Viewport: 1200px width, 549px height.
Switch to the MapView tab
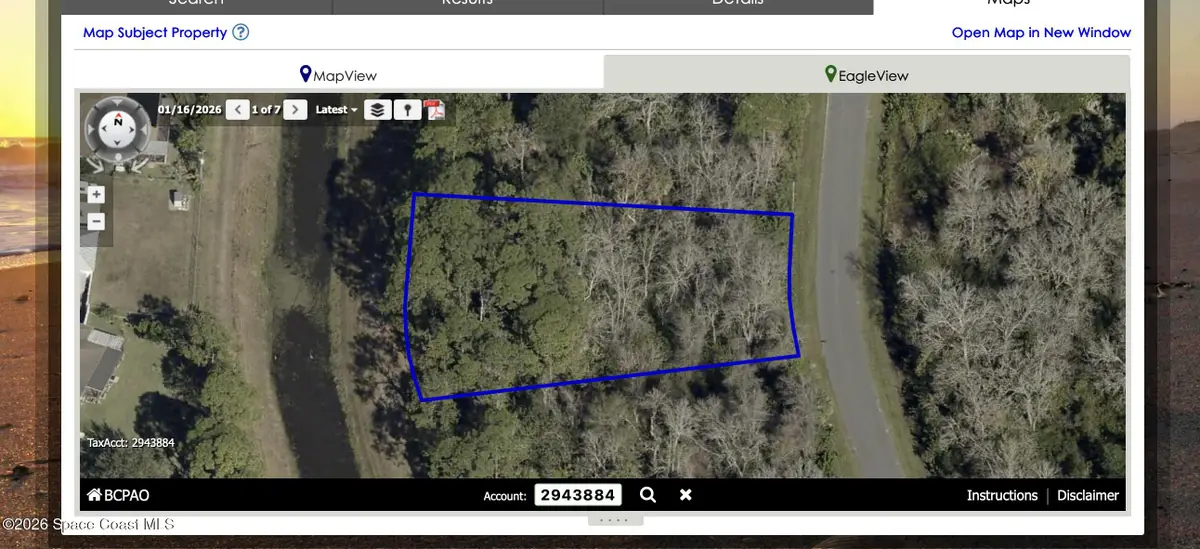click(338, 75)
